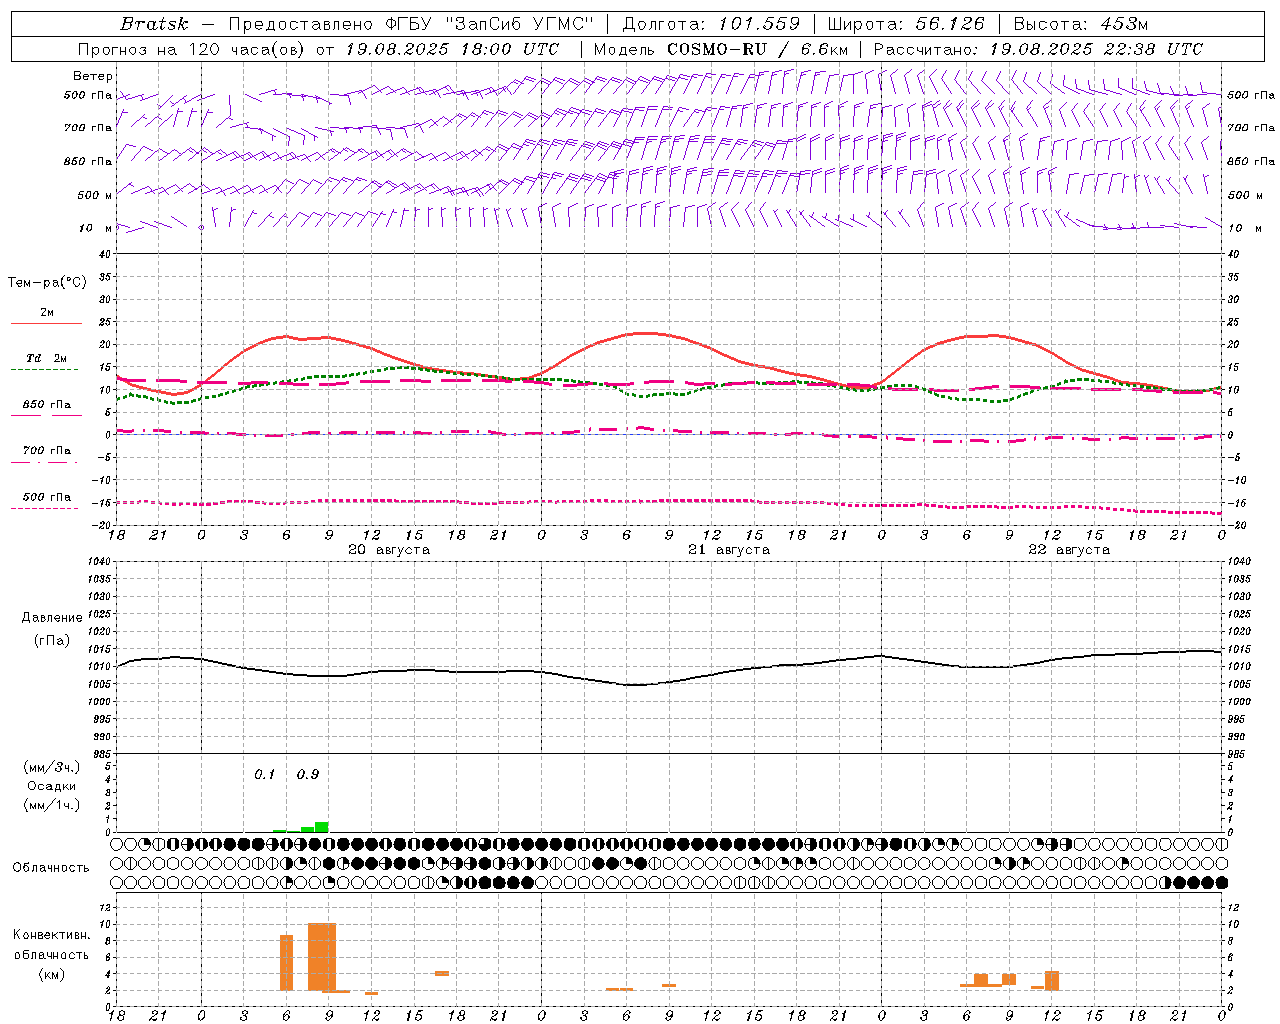Click the "Td 2м" dew point legend label
The image size is (1280, 1024).
pos(46,358)
